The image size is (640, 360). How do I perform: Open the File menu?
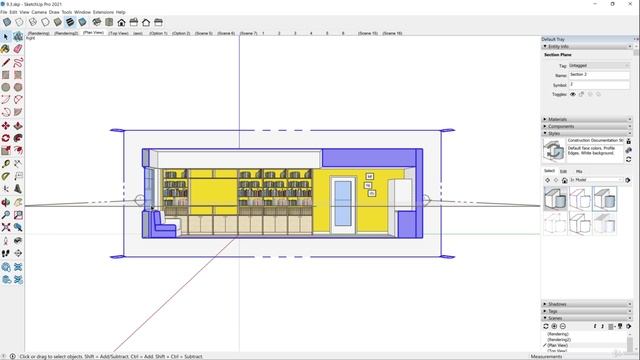click(x=4, y=12)
